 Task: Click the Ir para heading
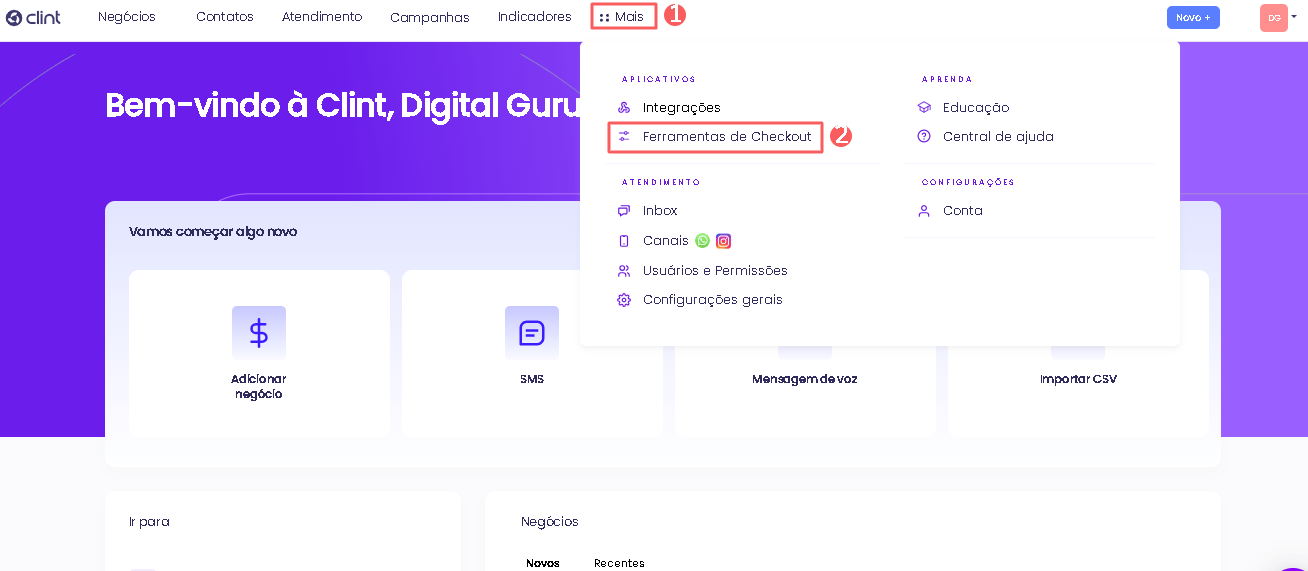tap(149, 522)
